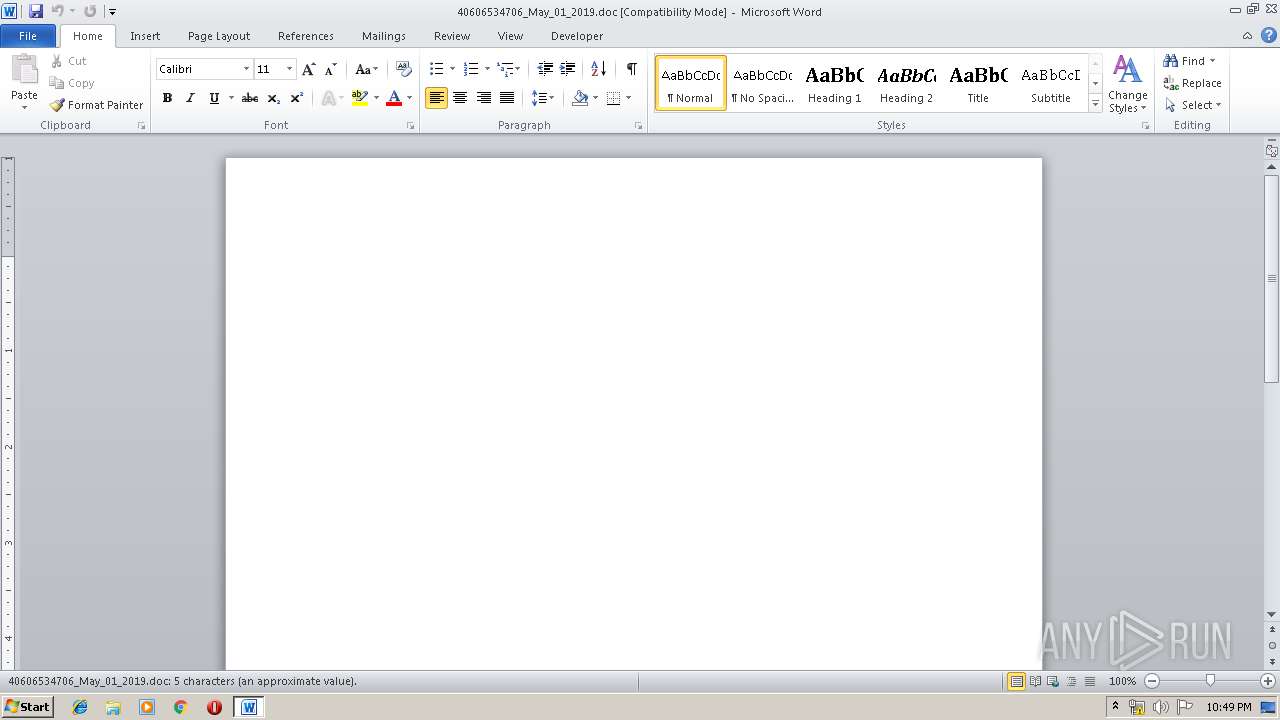1280x720 pixels.
Task: Open the Font dialog launcher
Action: pos(411,126)
